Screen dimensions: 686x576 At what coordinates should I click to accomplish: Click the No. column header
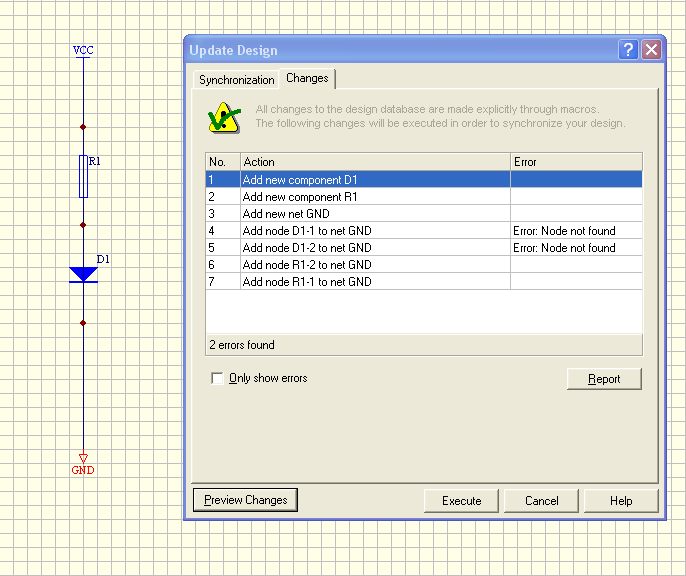pos(223,162)
